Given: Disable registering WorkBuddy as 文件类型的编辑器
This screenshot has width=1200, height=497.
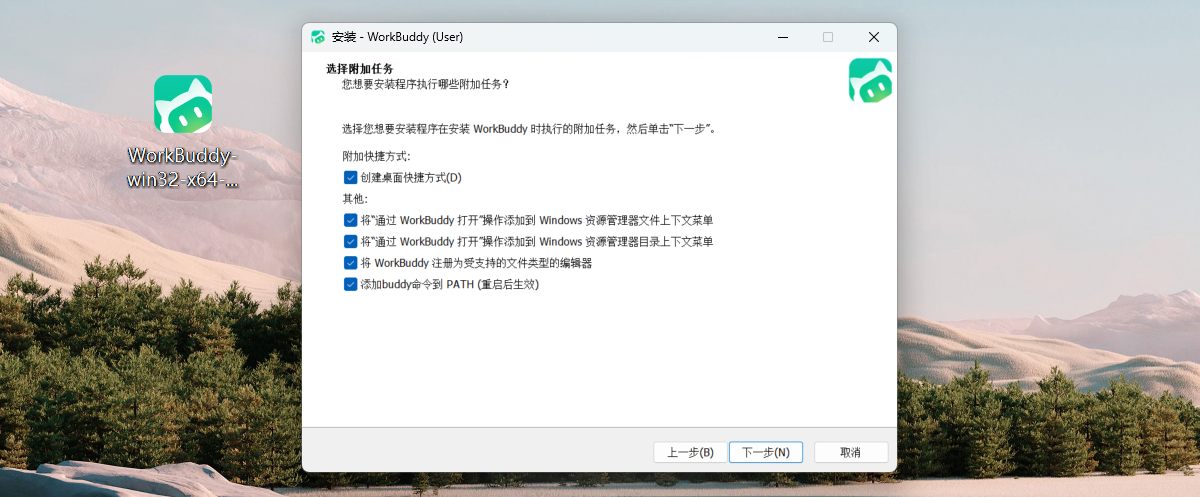Looking at the screenshot, I should click(x=350, y=263).
